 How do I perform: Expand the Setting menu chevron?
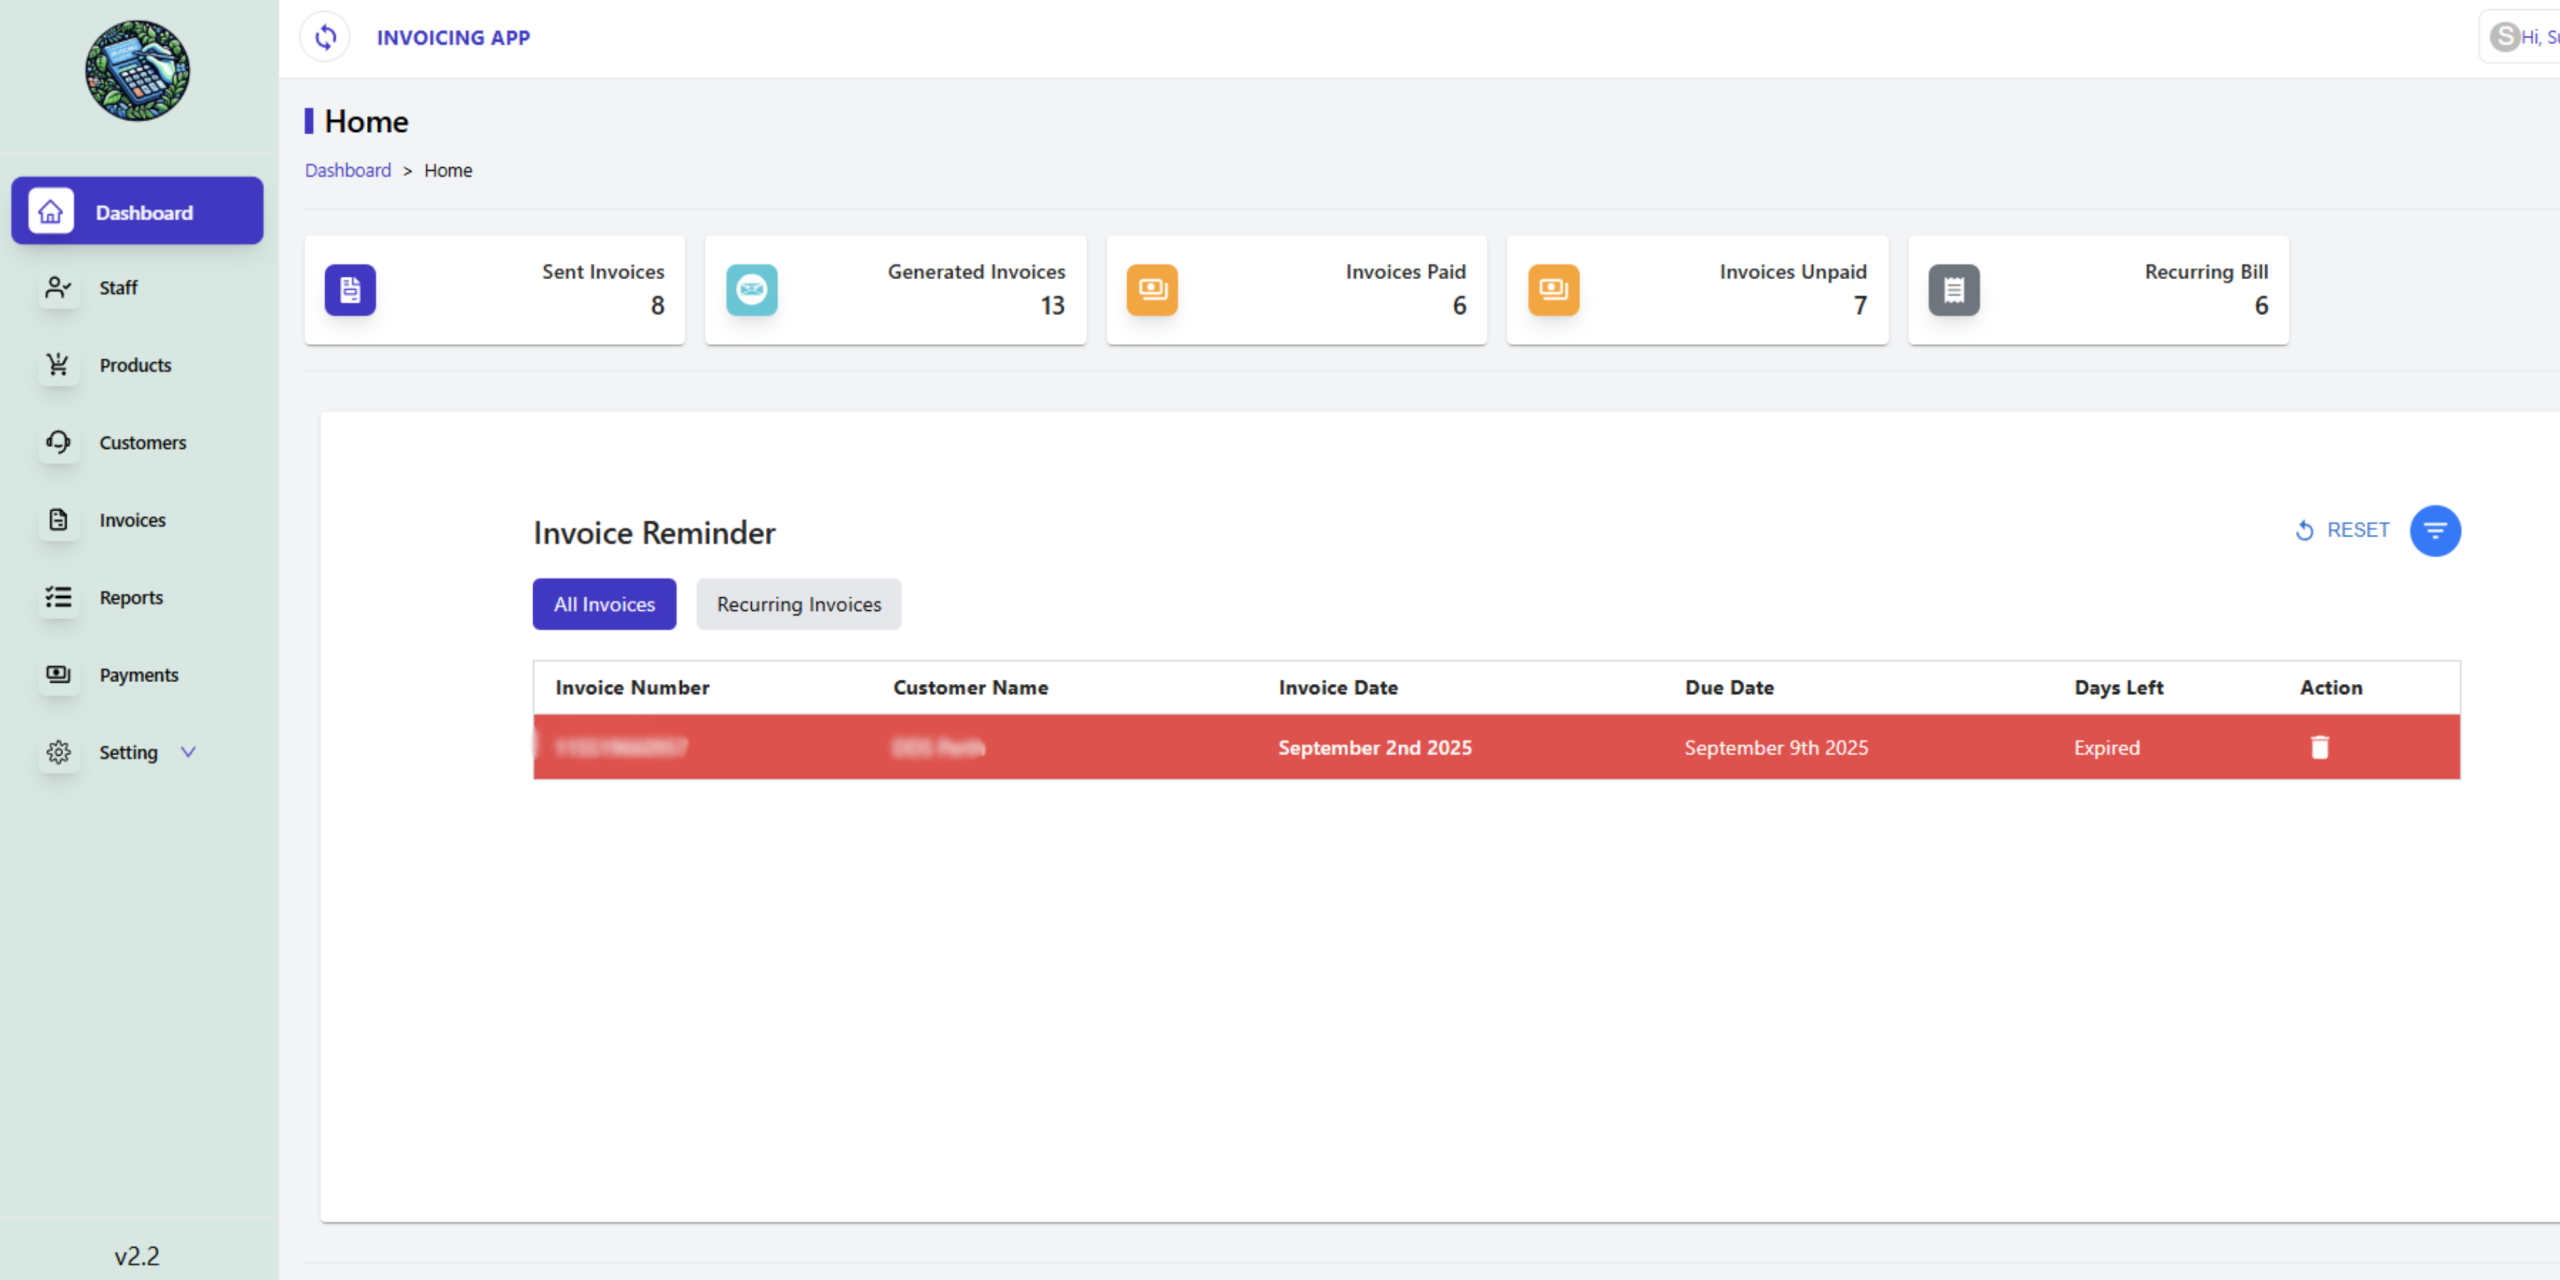coord(188,752)
